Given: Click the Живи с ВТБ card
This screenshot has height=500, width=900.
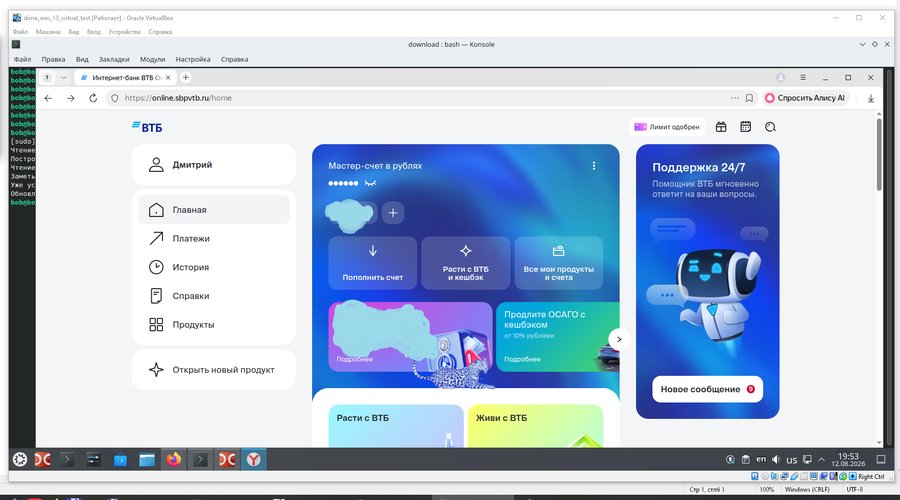Looking at the screenshot, I should 535,426.
